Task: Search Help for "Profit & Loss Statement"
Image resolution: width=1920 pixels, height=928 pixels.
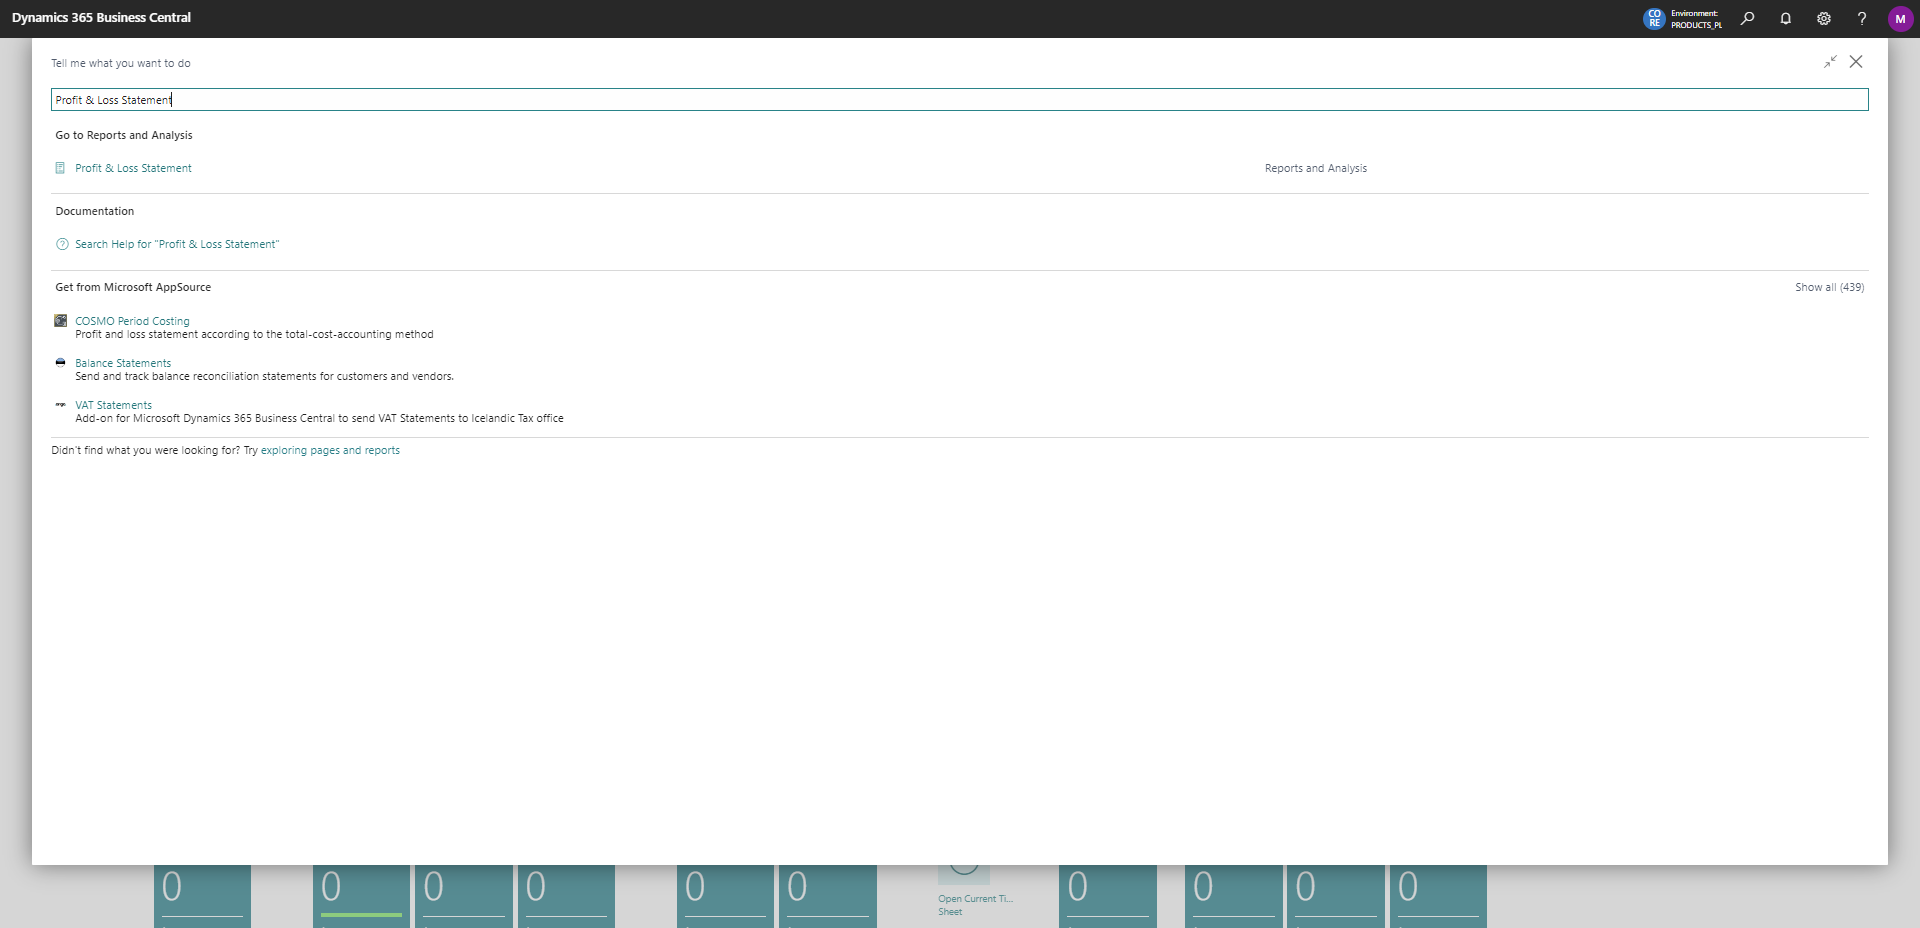Action: click(177, 244)
